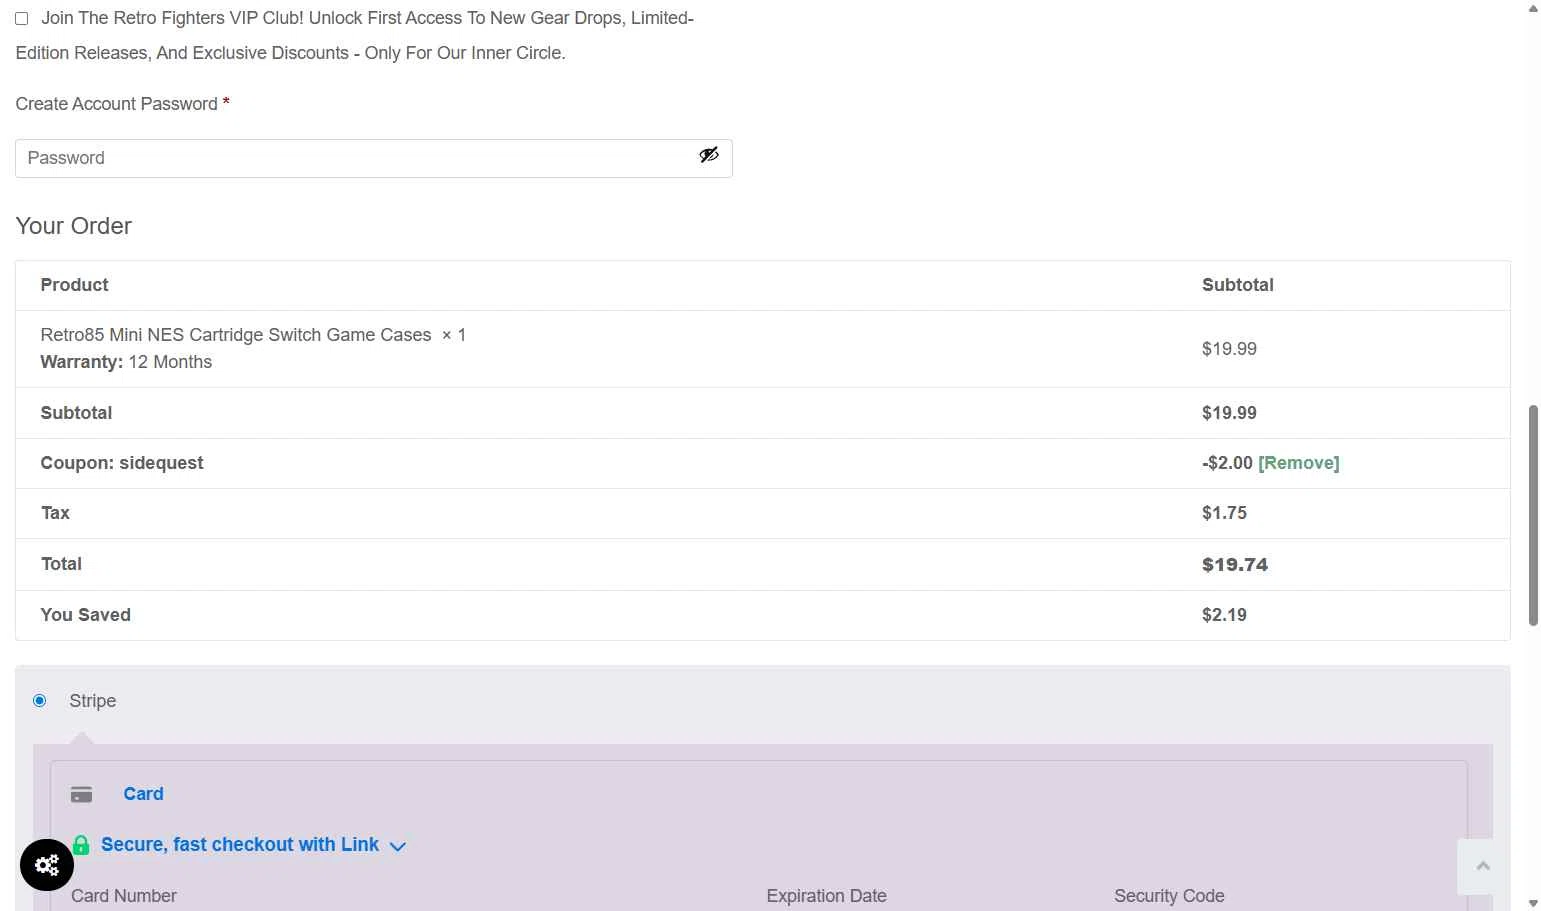Click the Stripe payment method label
Image resolution: width=1541 pixels, height=911 pixels.
(93, 701)
